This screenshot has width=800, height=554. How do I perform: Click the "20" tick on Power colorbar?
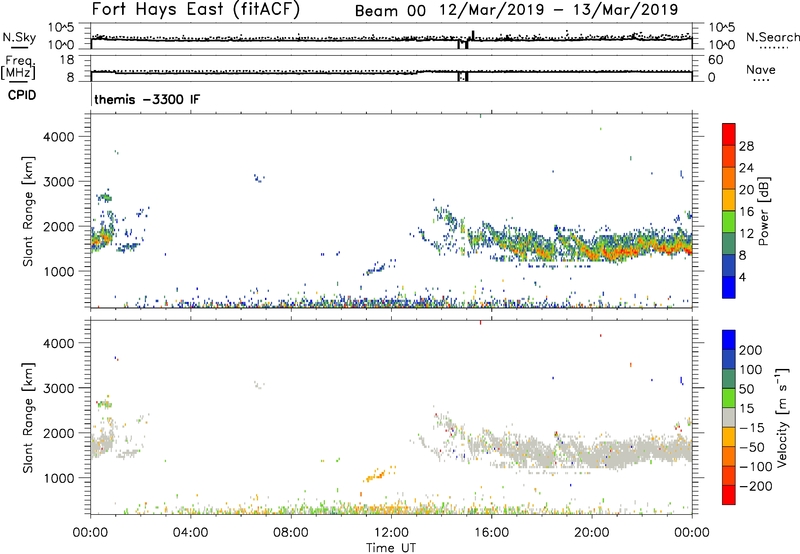click(746, 190)
